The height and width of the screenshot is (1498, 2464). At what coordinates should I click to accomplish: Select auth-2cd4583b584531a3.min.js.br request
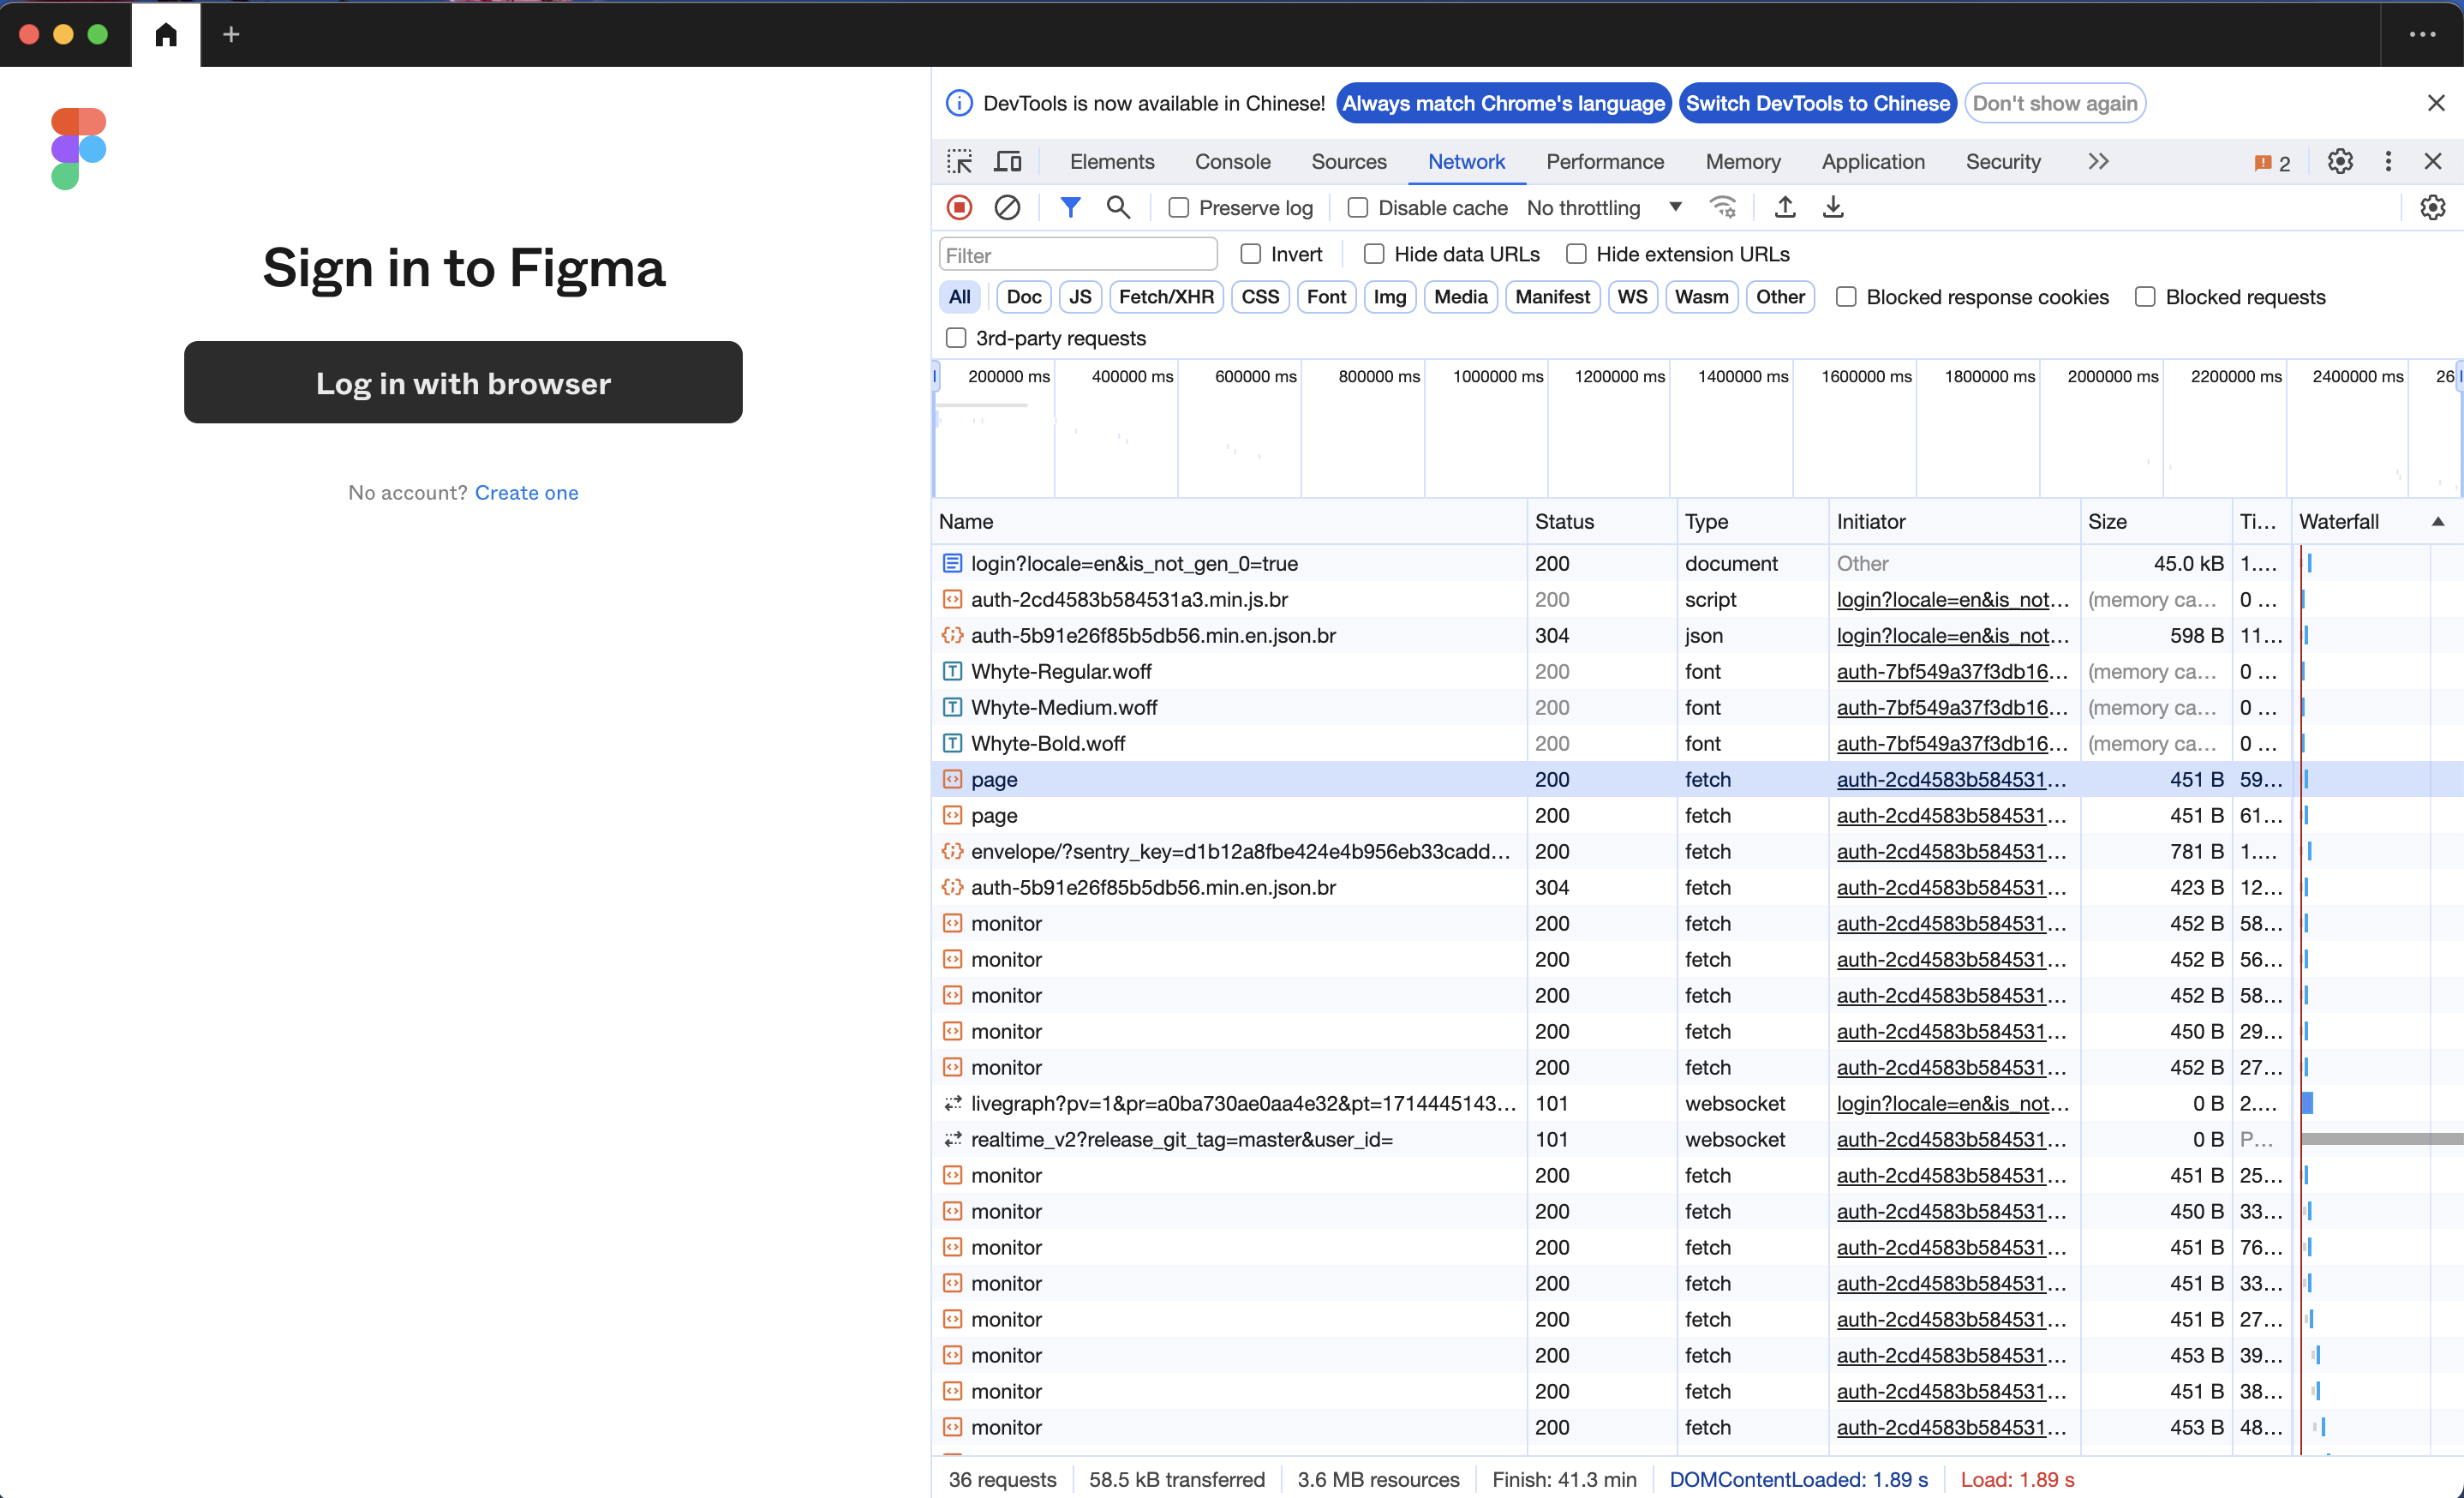pos(1697,599)
